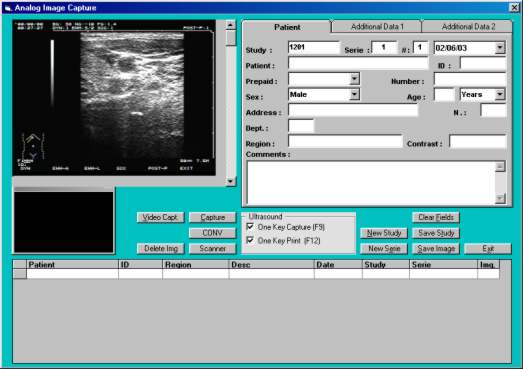Open the Sex dropdown showing Male
The width and height of the screenshot is (523, 369).
click(355, 94)
